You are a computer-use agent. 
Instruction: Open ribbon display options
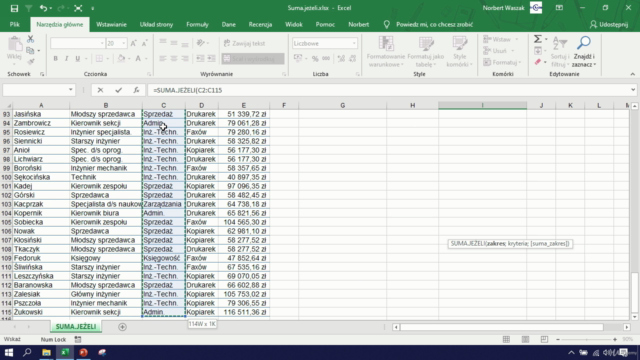559,8
